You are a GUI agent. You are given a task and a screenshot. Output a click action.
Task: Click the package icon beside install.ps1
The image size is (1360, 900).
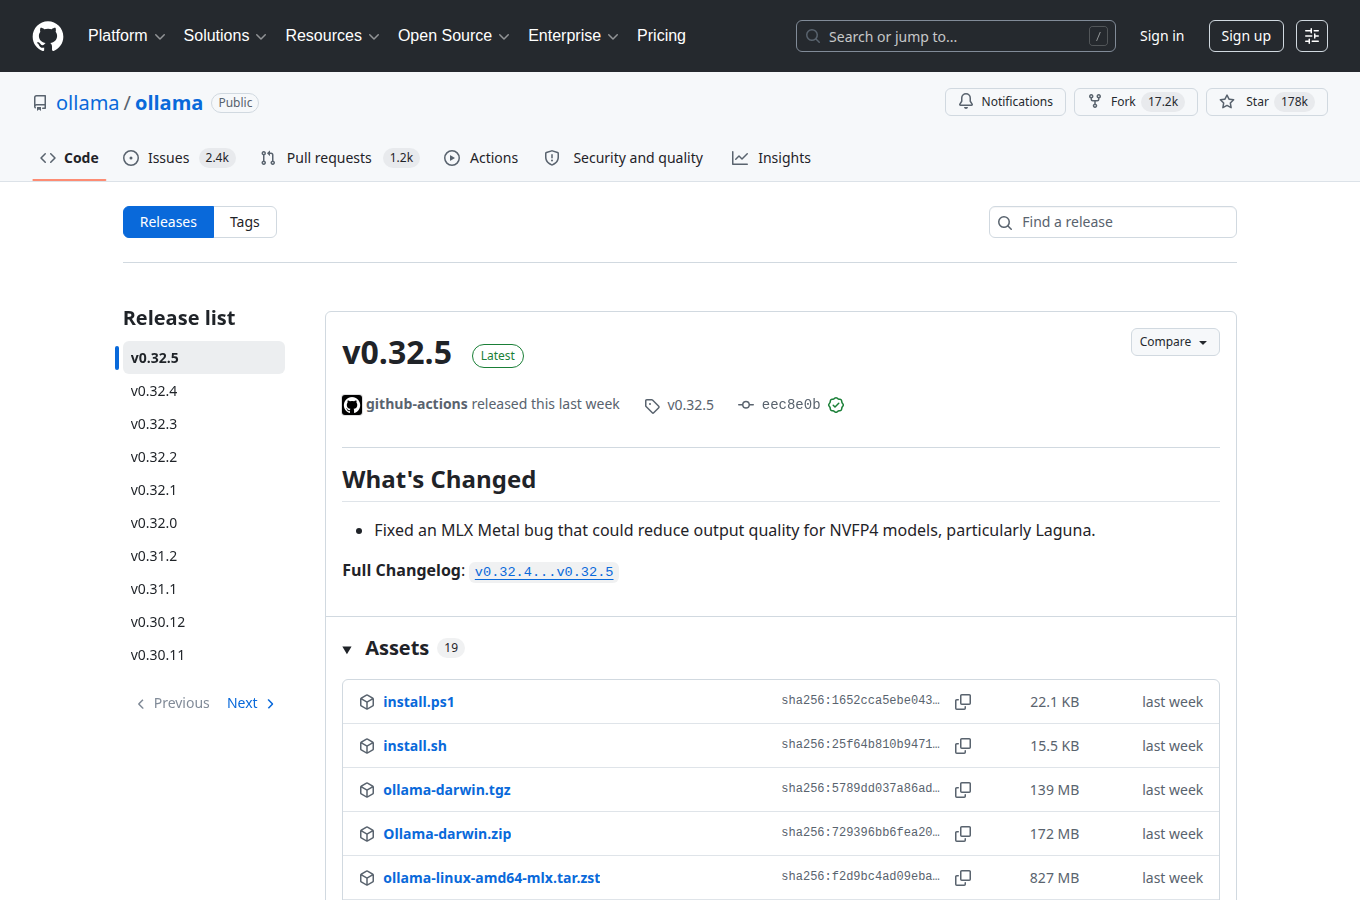click(367, 702)
